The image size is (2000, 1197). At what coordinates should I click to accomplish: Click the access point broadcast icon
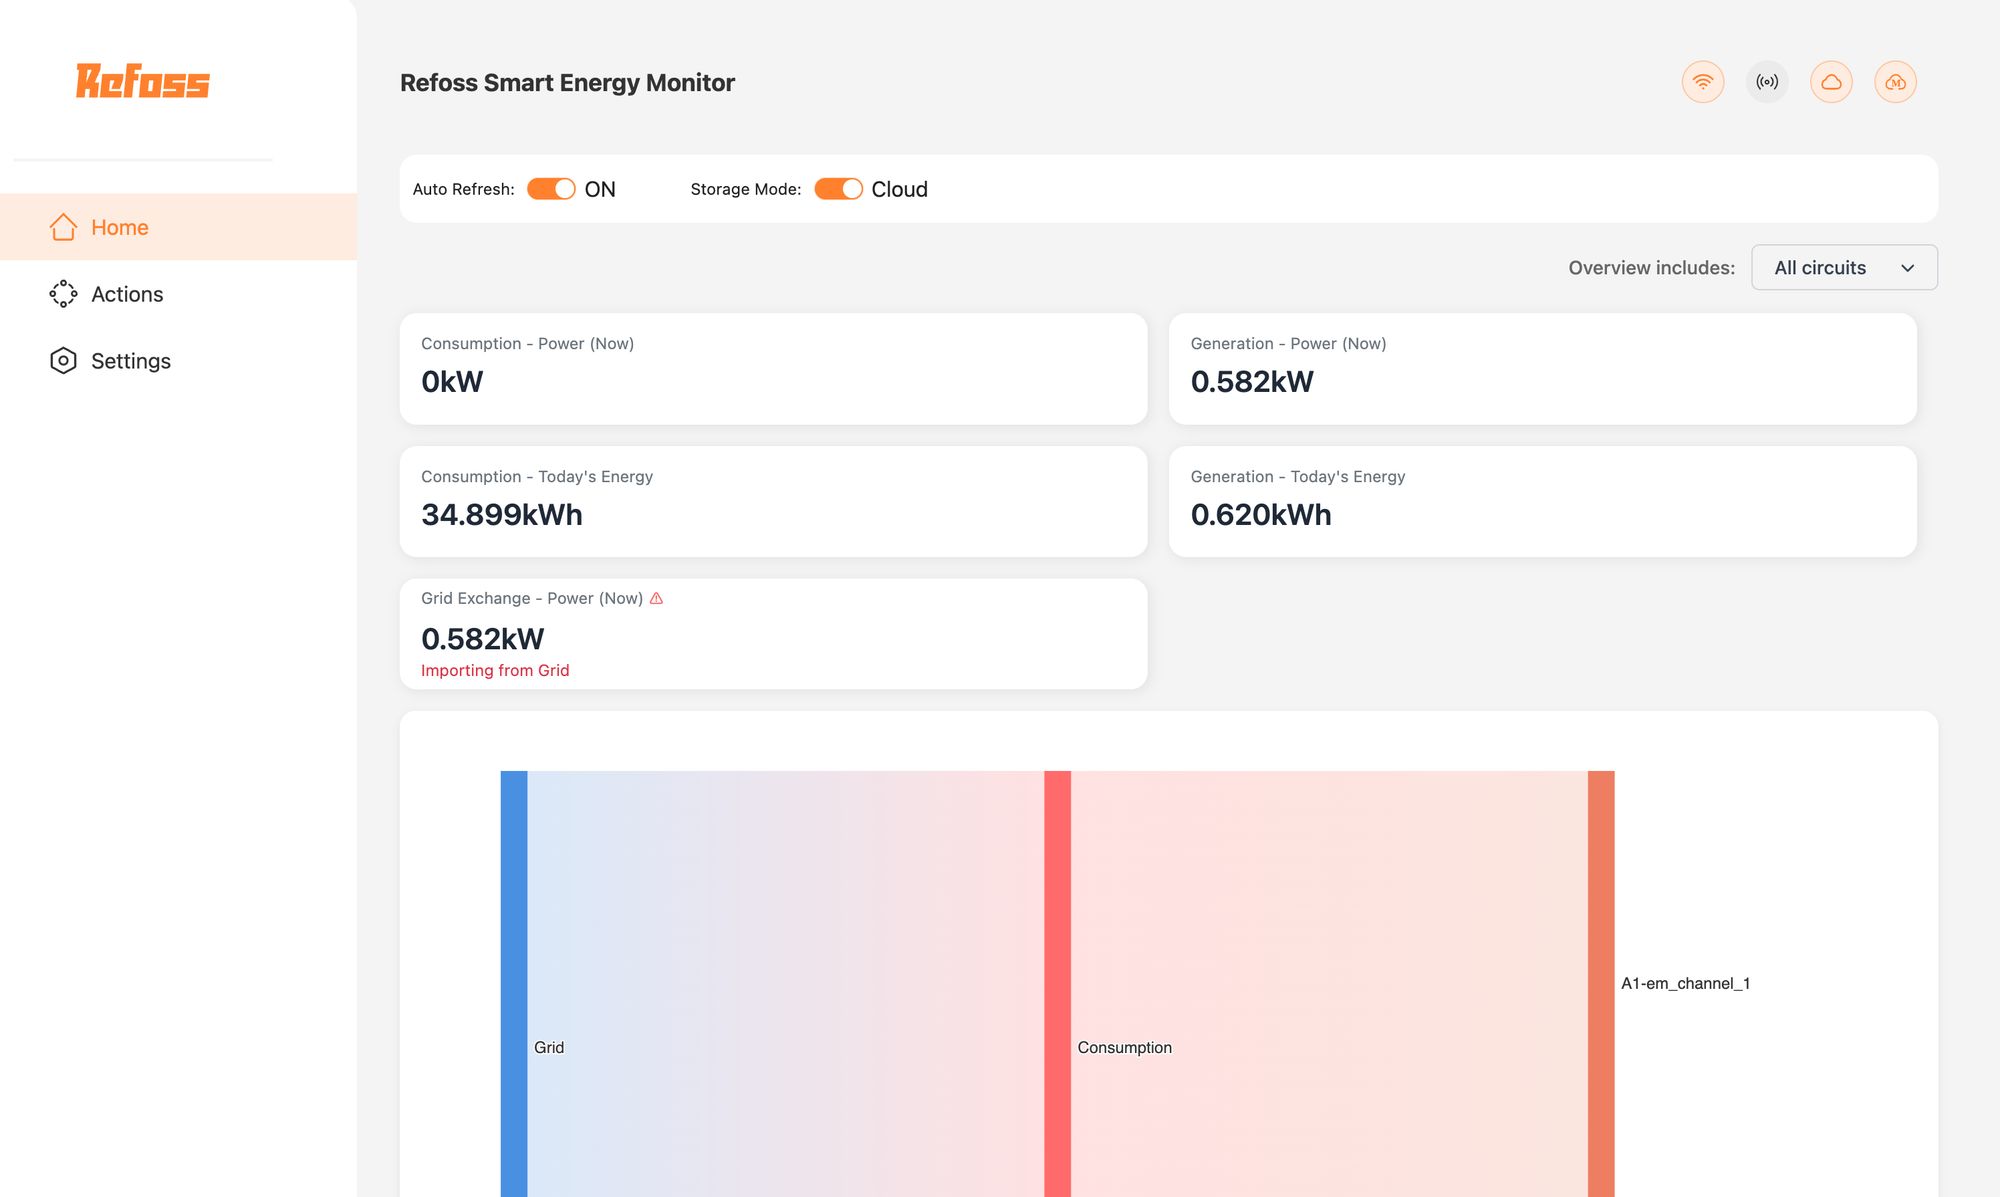(1767, 82)
